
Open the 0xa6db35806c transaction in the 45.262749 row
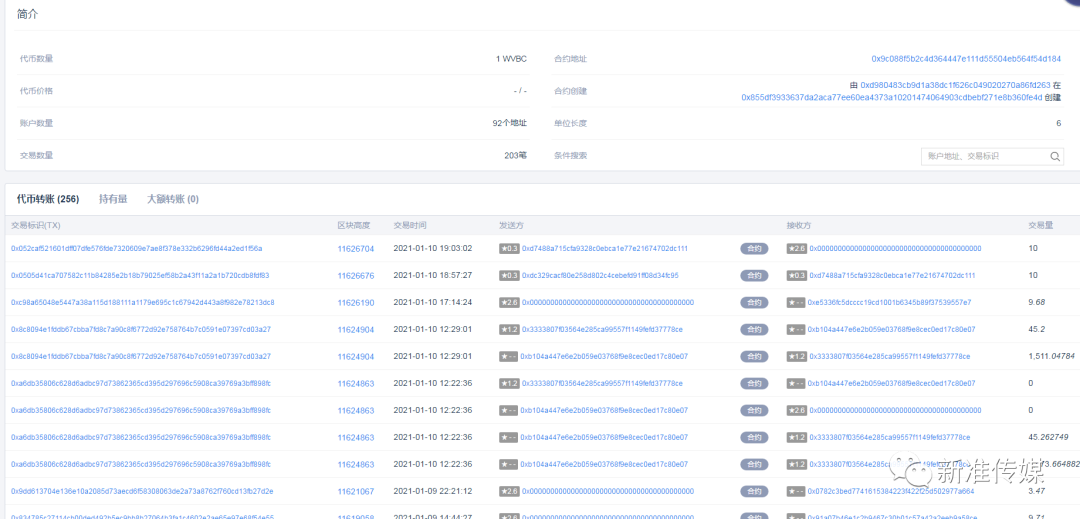click(x=141, y=437)
